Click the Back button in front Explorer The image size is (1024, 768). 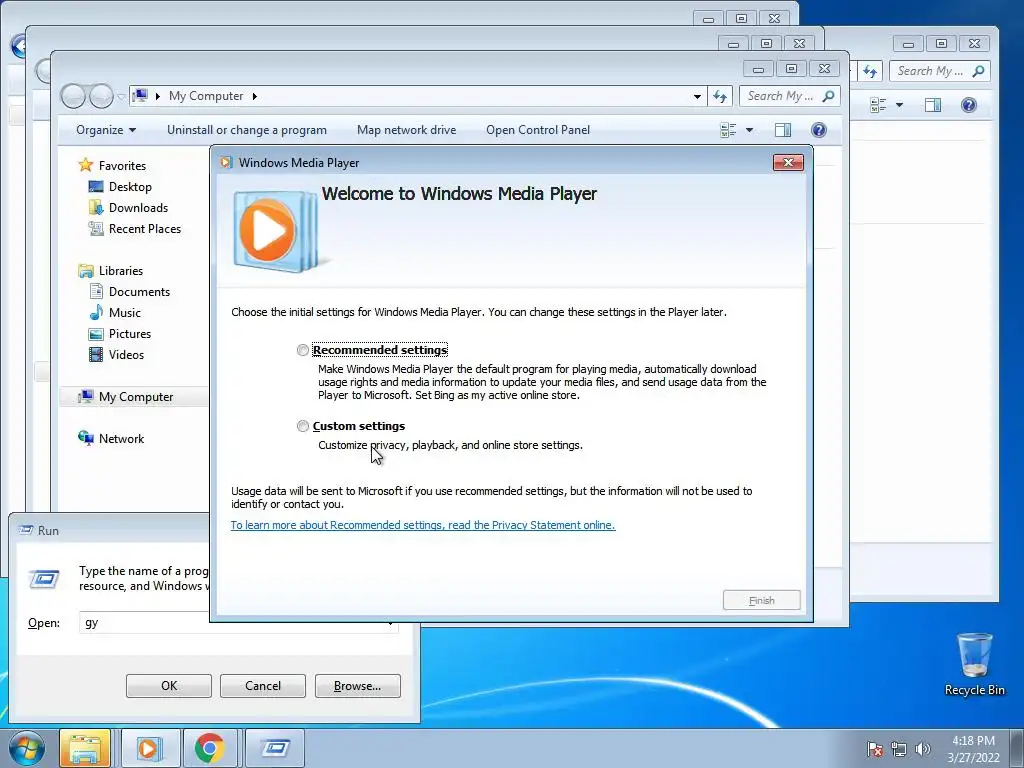(x=73, y=96)
